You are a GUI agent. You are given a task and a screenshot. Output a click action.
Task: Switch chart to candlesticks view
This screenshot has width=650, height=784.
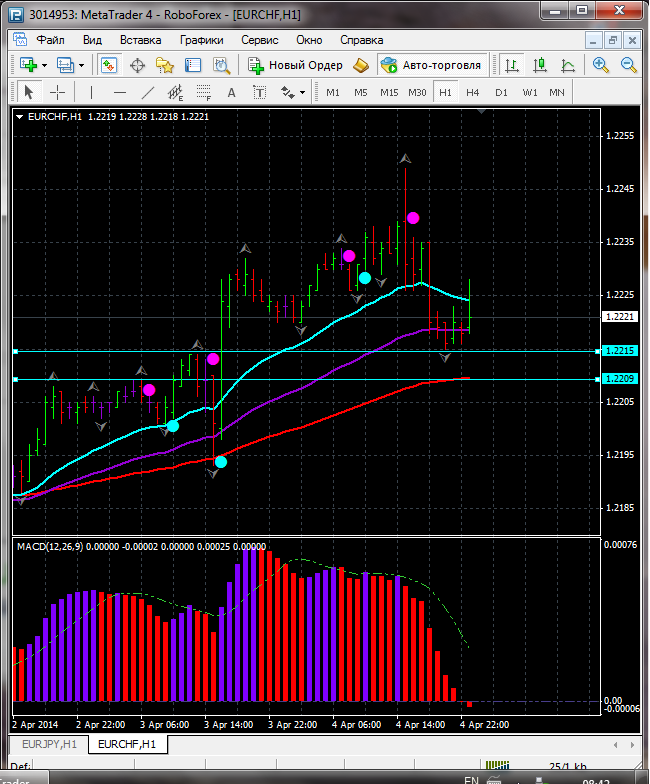point(540,65)
